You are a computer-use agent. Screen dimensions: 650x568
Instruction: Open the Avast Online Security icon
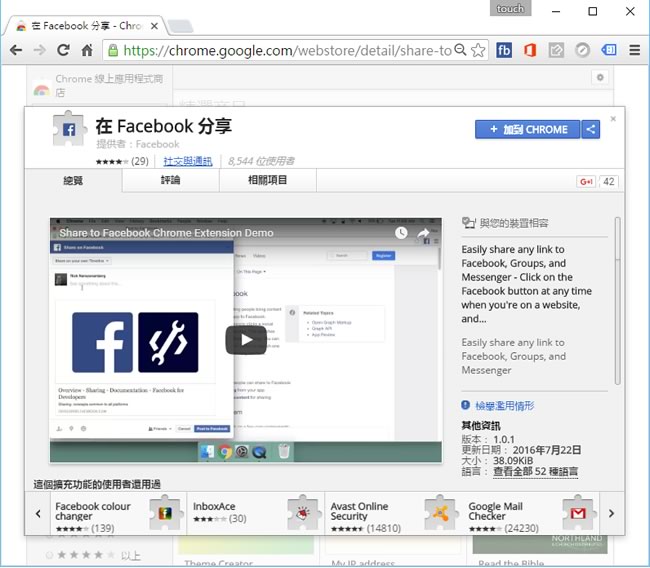click(440, 513)
